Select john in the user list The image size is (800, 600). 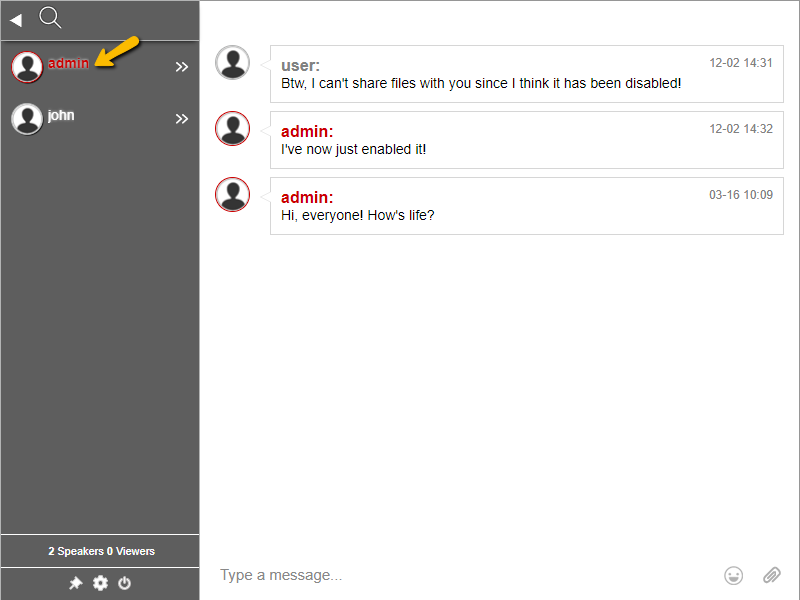tap(61, 115)
